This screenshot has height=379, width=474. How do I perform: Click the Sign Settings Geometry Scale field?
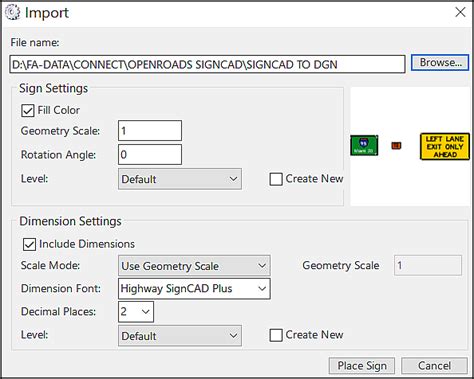click(x=150, y=131)
